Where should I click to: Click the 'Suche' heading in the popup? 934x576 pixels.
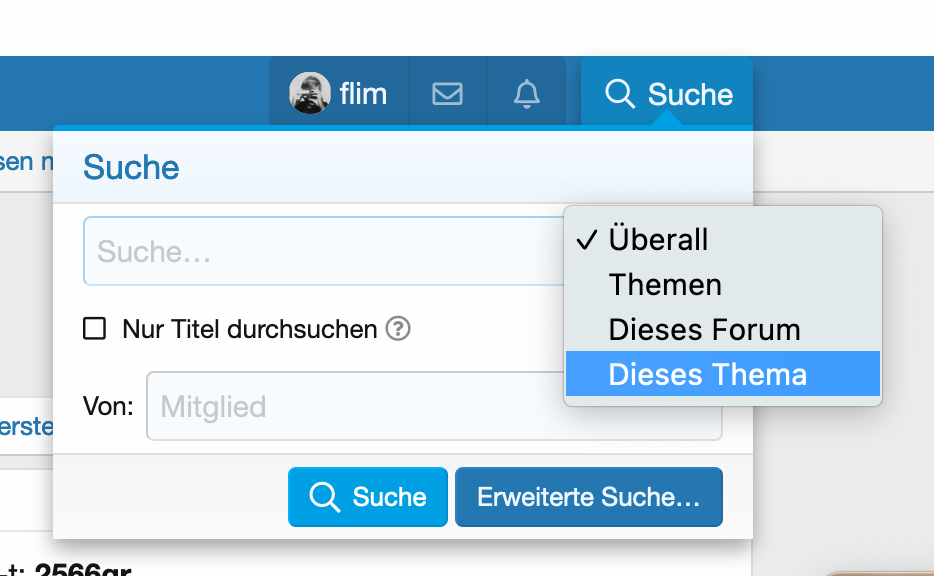coord(131,167)
